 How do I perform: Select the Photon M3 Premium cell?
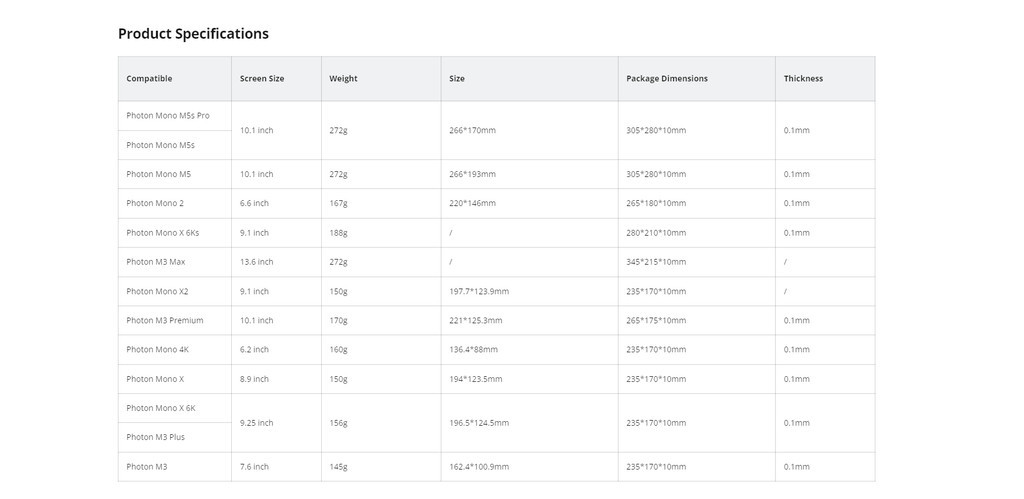click(x=174, y=320)
